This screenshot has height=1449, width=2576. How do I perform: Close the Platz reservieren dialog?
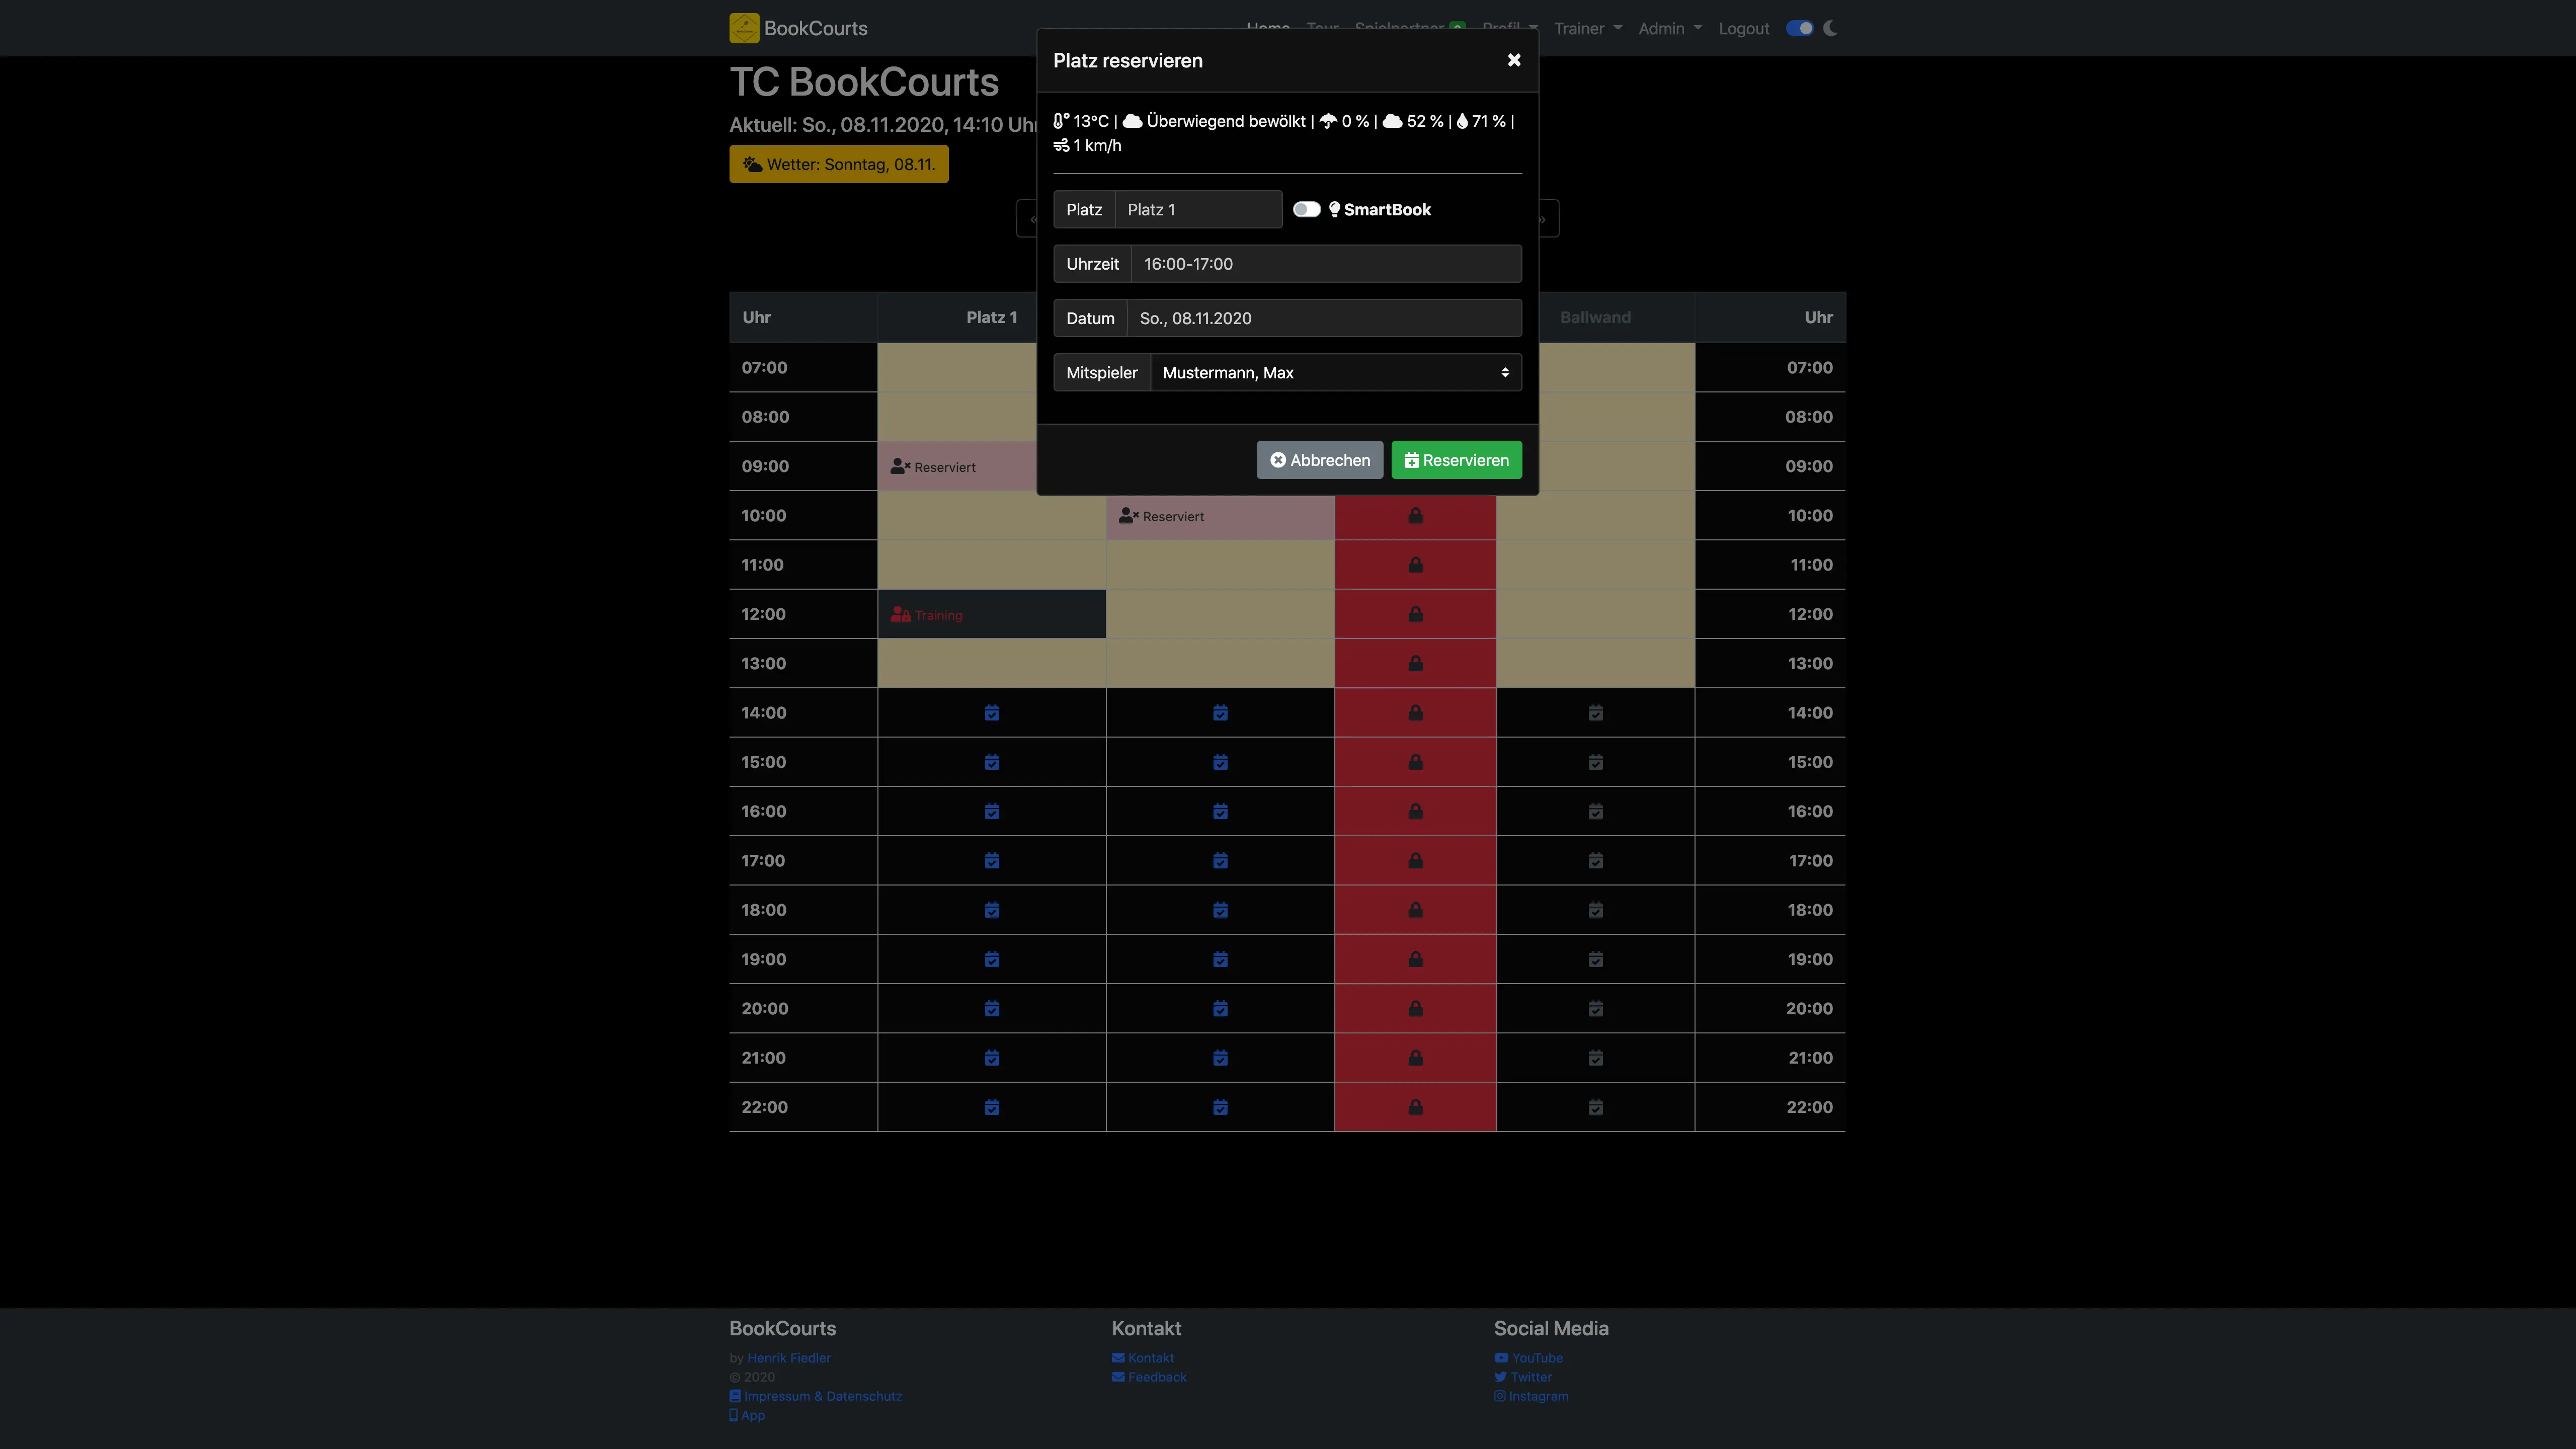[x=1514, y=60]
